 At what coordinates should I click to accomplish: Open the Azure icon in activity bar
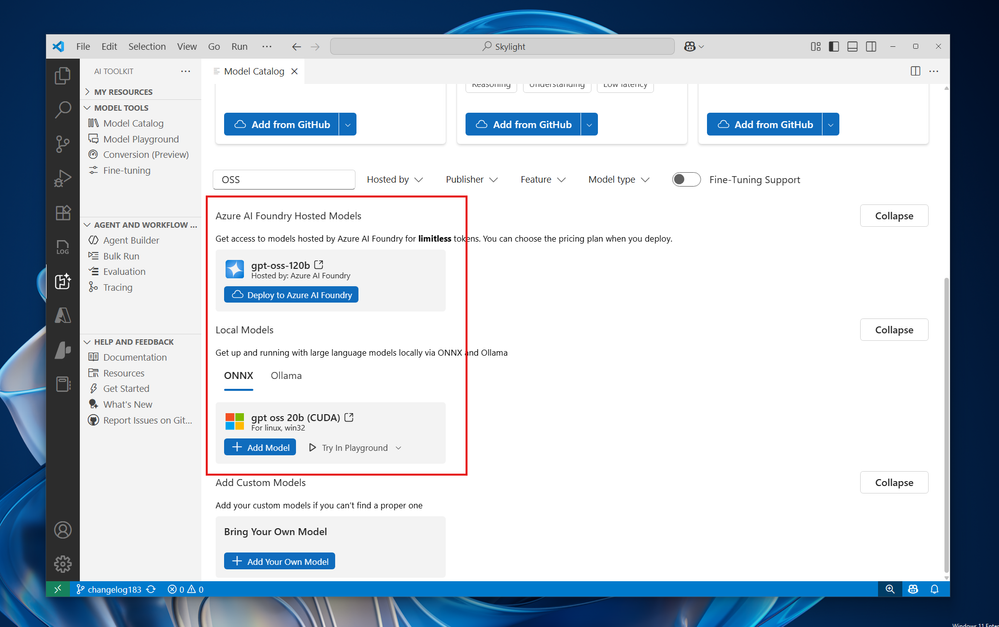tap(62, 315)
